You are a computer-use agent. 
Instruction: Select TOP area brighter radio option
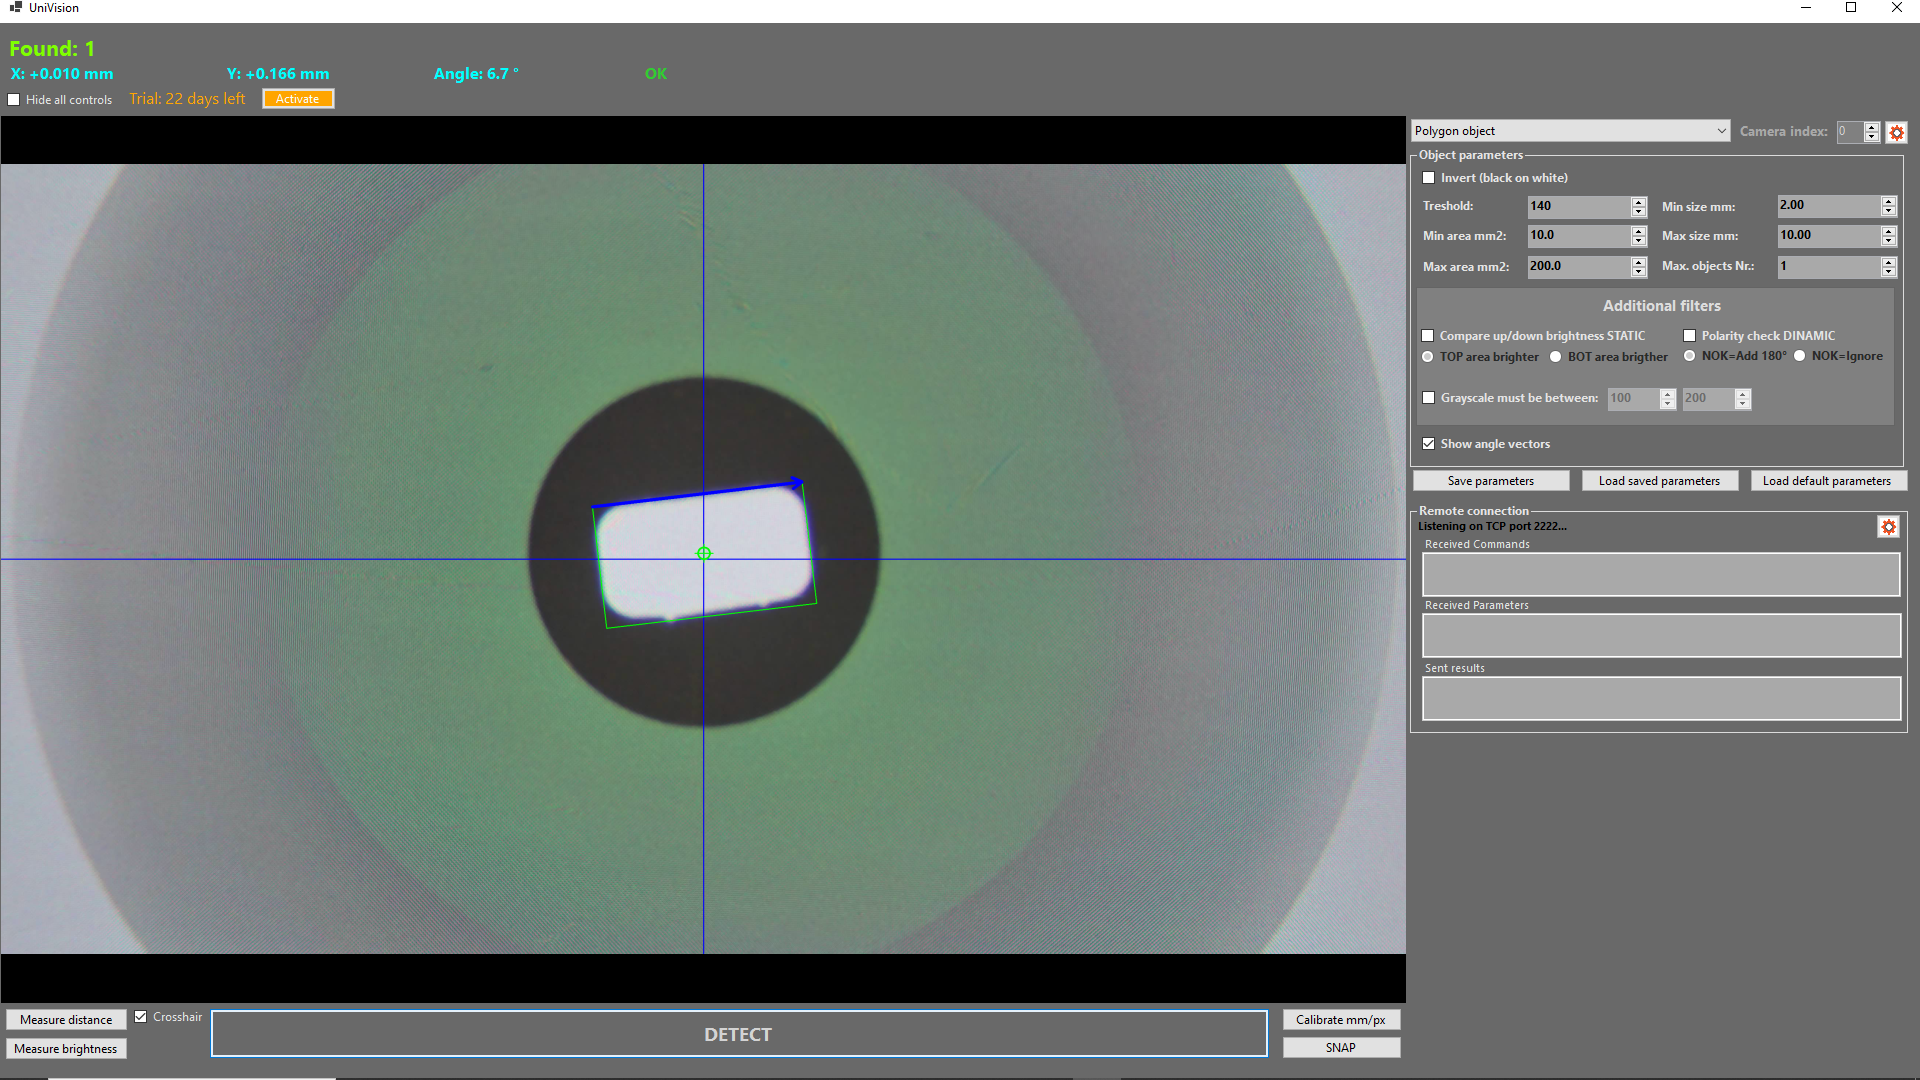click(x=1428, y=357)
